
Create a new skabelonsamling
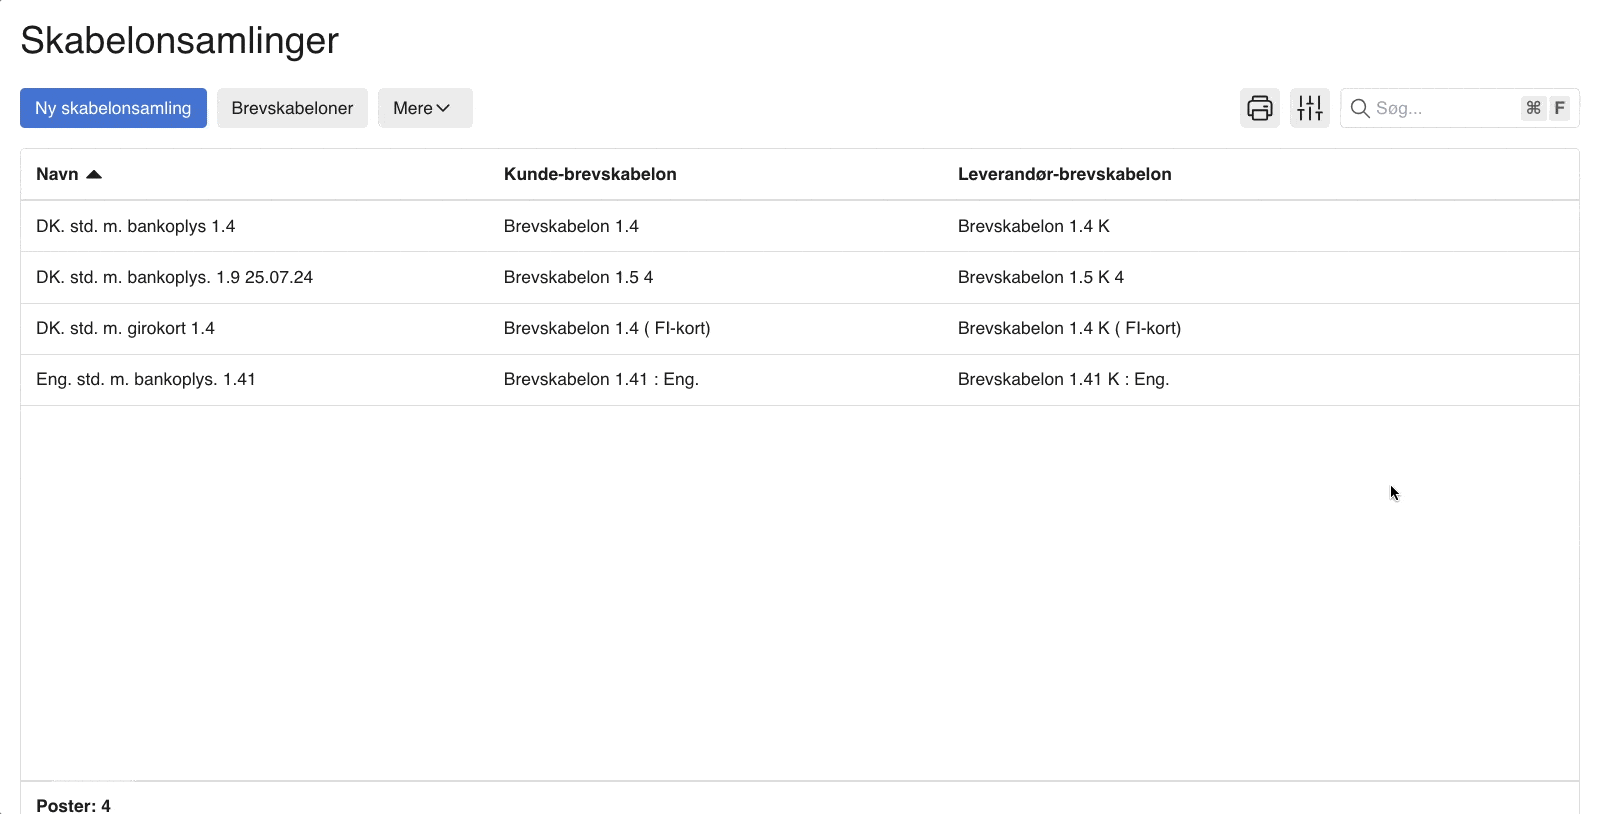click(x=113, y=108)
